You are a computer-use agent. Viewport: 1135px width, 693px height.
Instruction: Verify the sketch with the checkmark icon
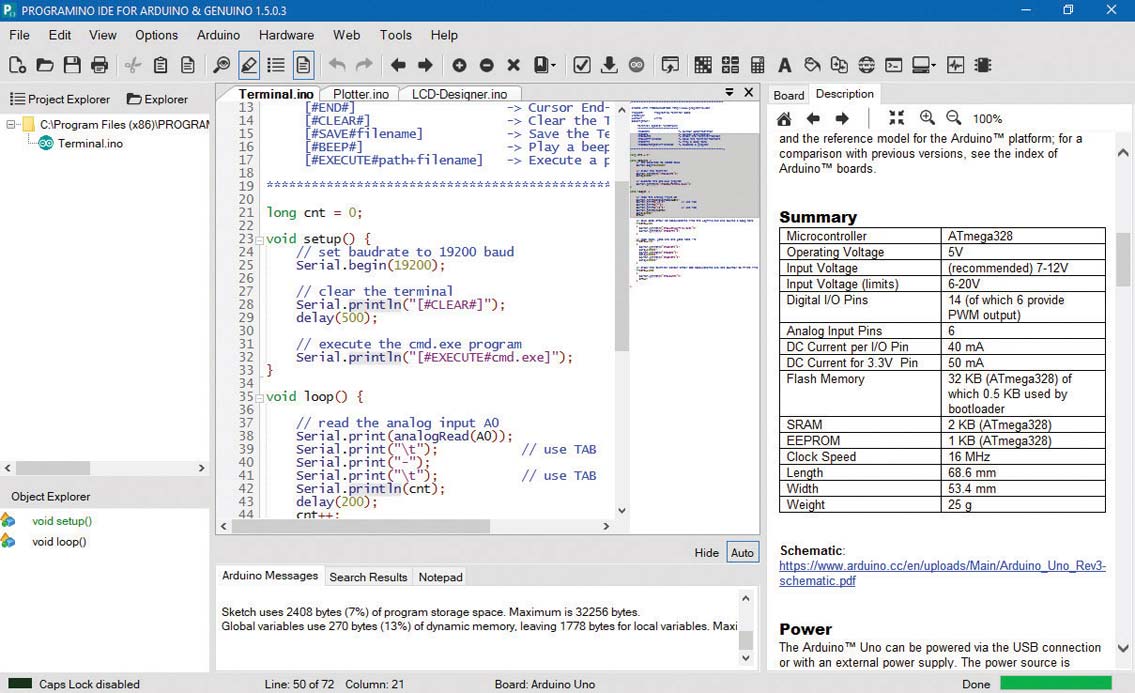tap(581, 65)
